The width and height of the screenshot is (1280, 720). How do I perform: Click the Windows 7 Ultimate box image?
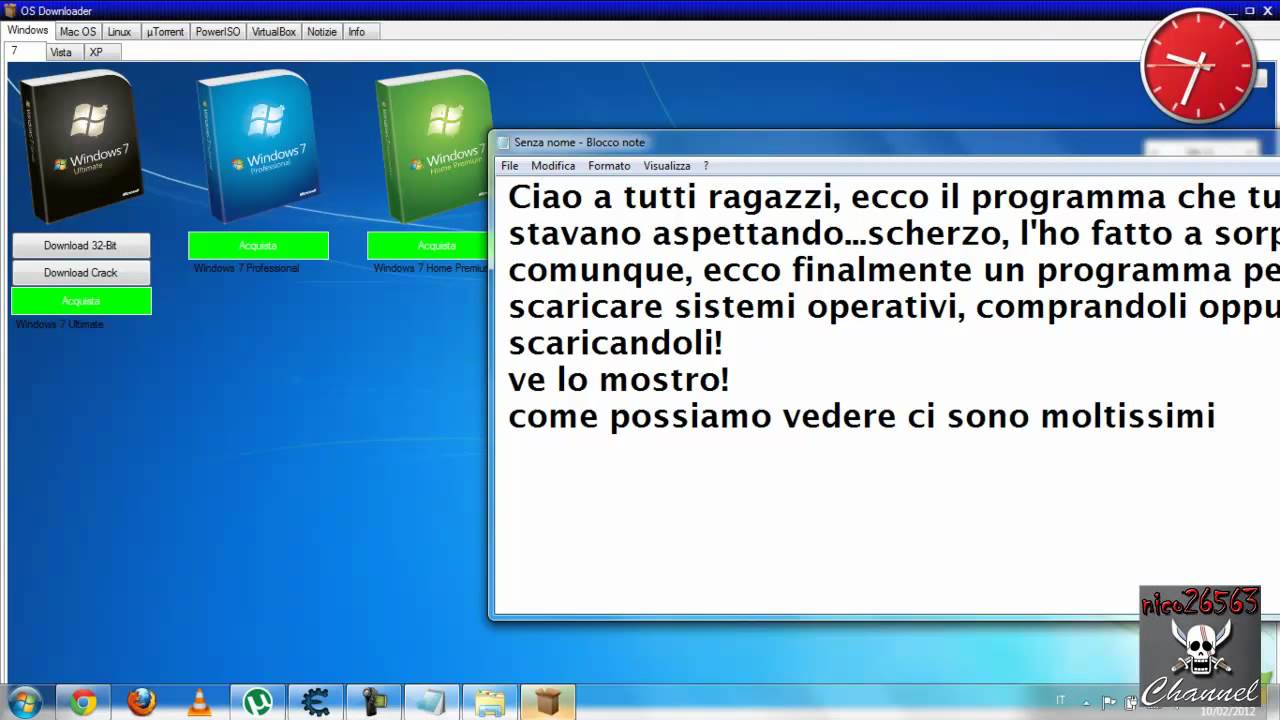[81, 147]
